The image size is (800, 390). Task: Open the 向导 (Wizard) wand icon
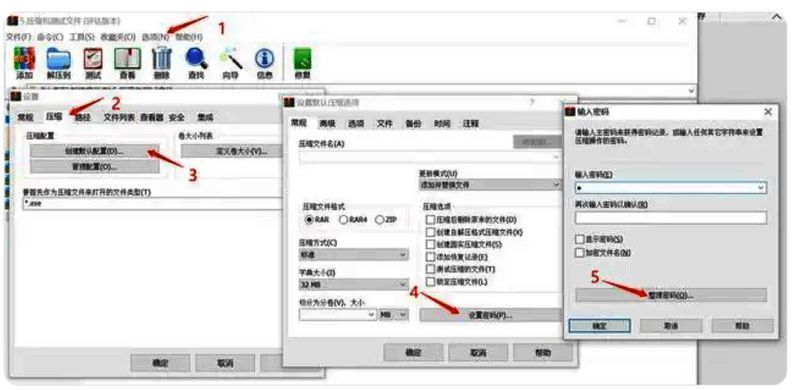tap(230, 63)
